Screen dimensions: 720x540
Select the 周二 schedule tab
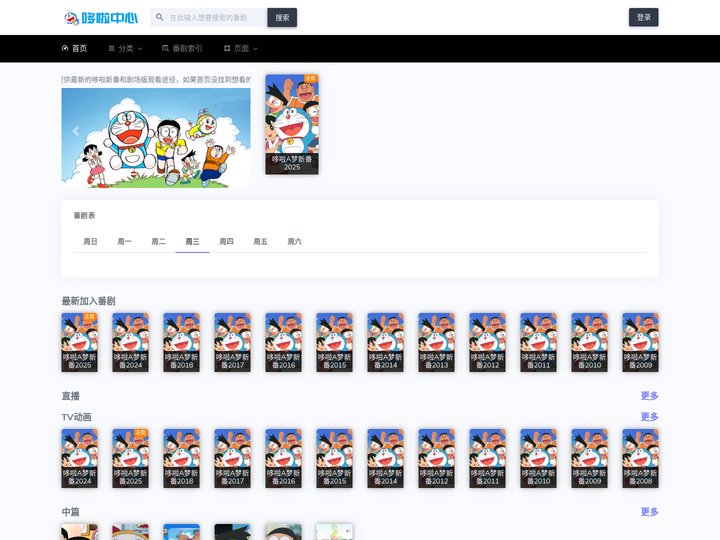point(158,242)
